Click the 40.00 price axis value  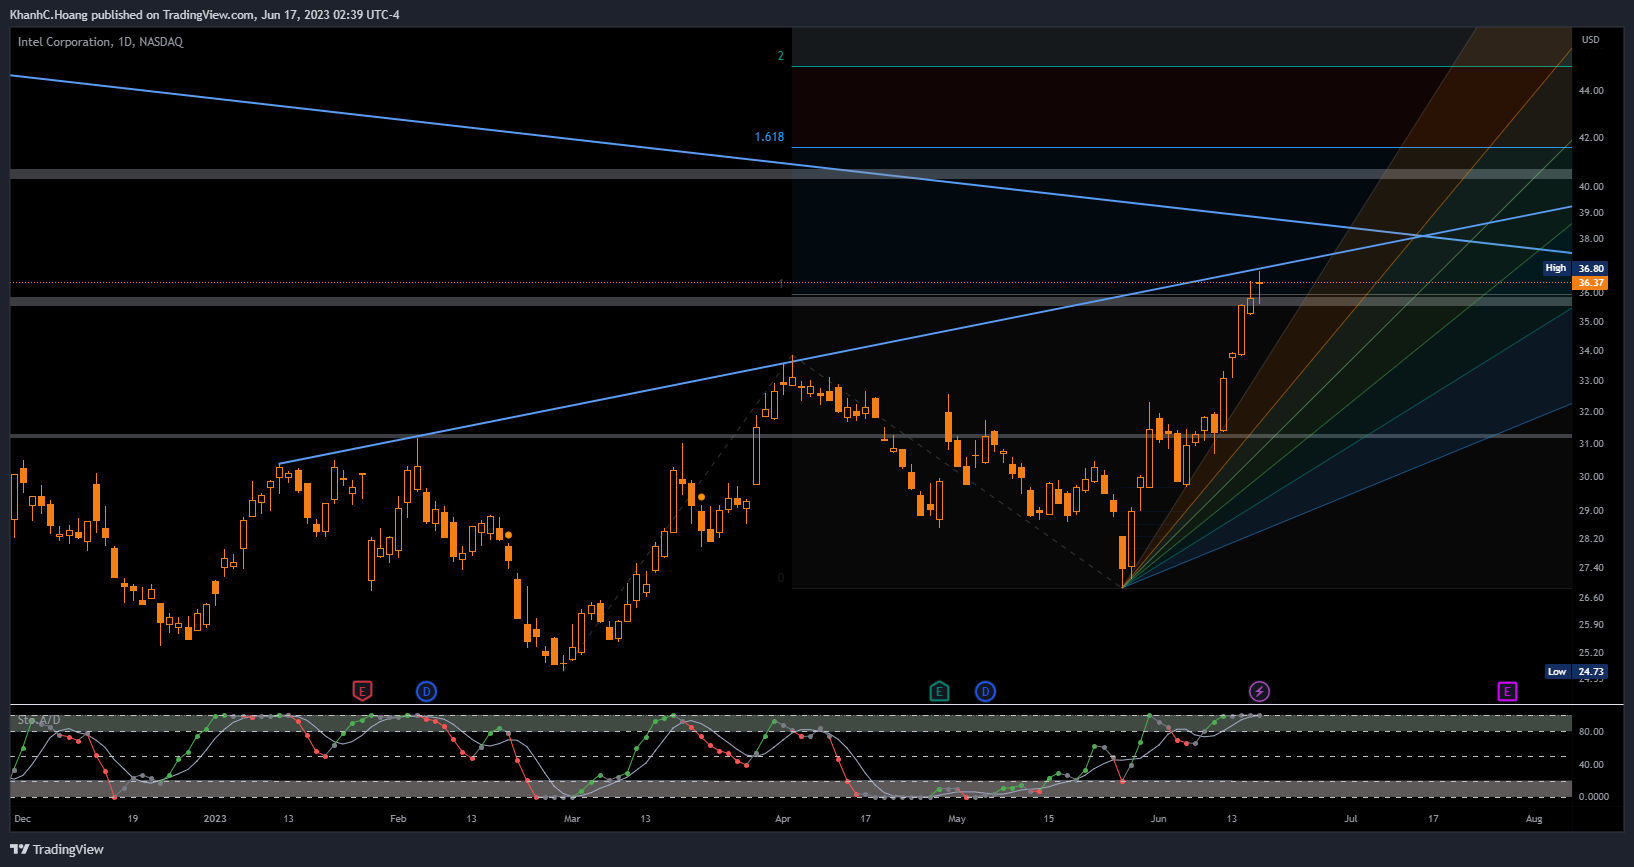pos(1591,187)
